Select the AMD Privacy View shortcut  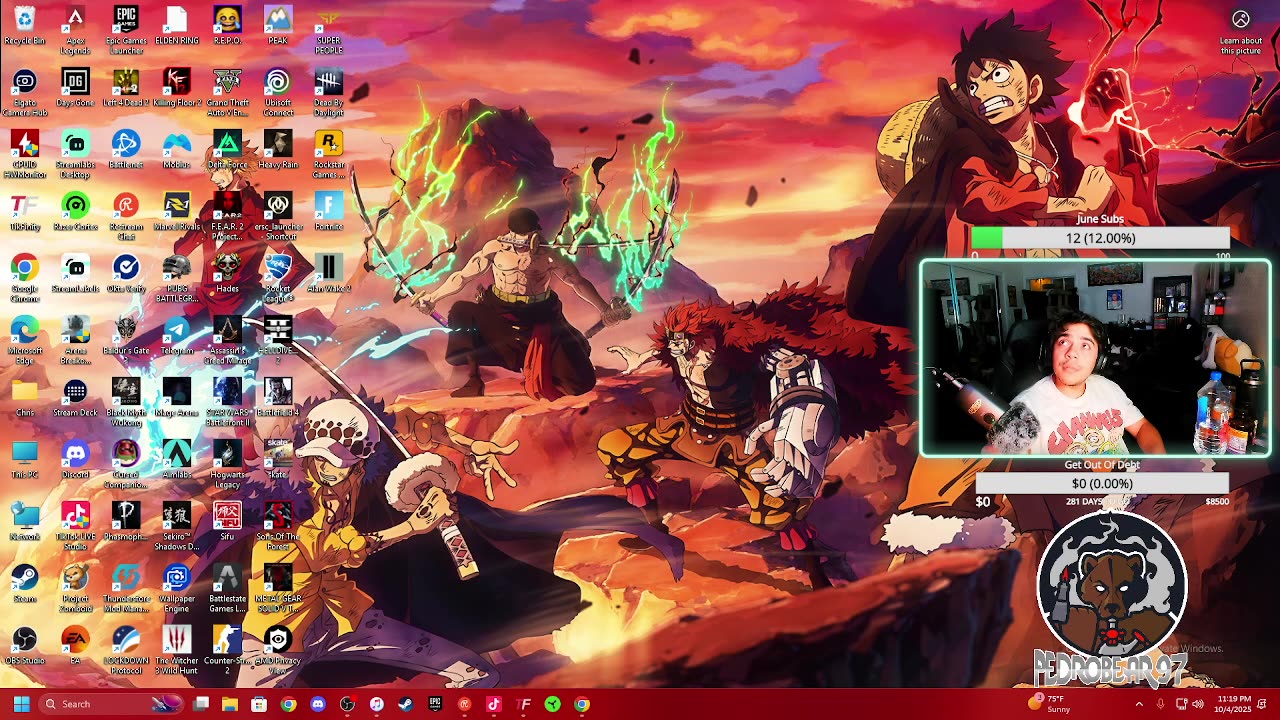coord(278,650)
